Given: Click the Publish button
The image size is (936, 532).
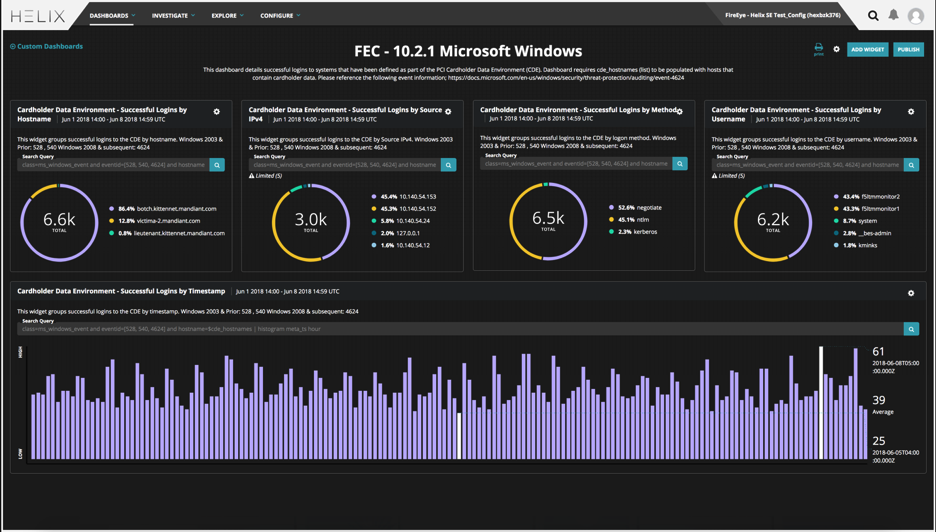Looking at the screenshot, I should pyautogui.click(x=909, y=50).
